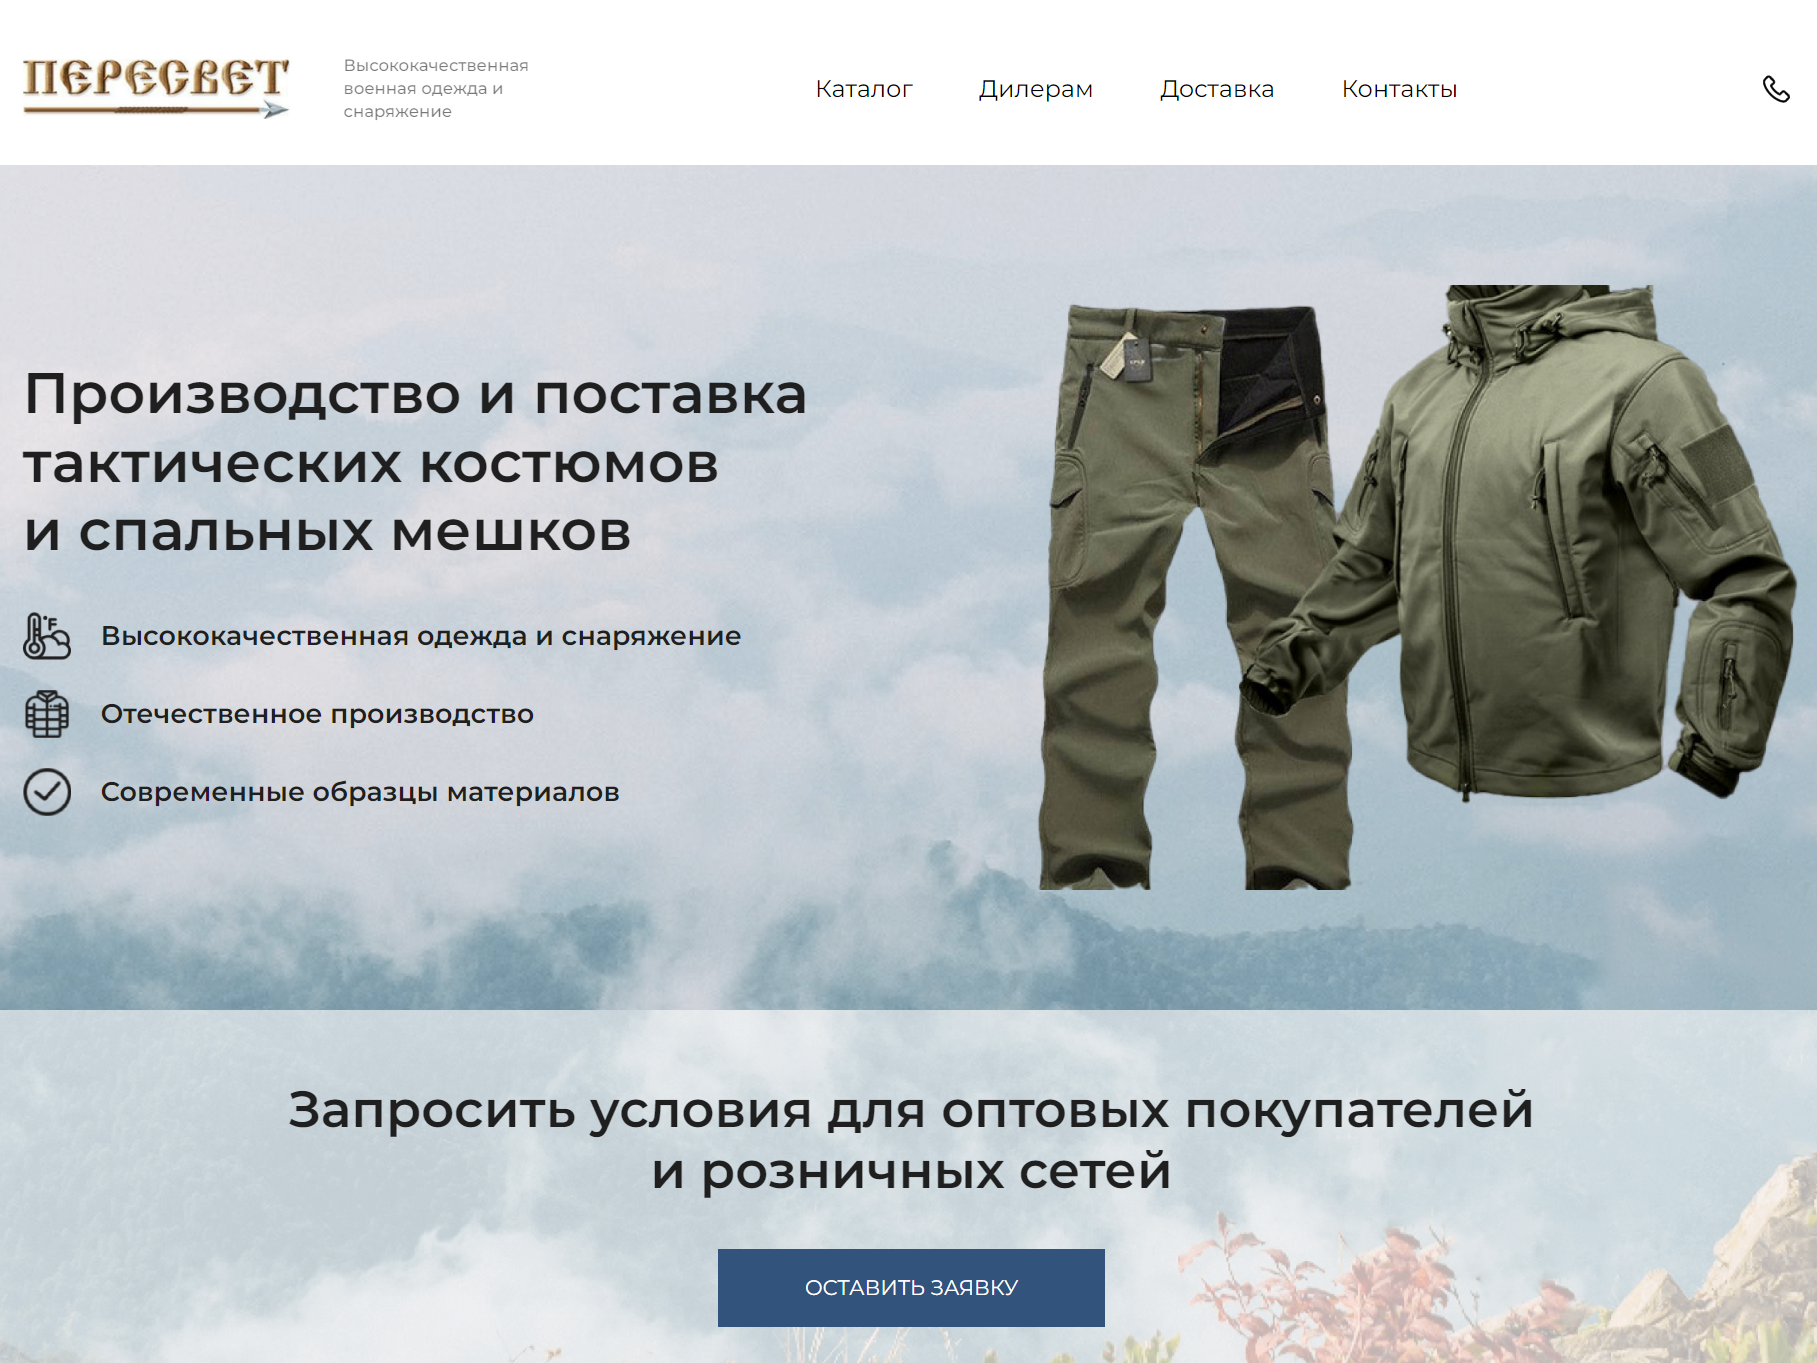The width and height of the screenshot is (1817, 1363).
Task: Click the Современные образцы материалов text
Action: point(360,792)
